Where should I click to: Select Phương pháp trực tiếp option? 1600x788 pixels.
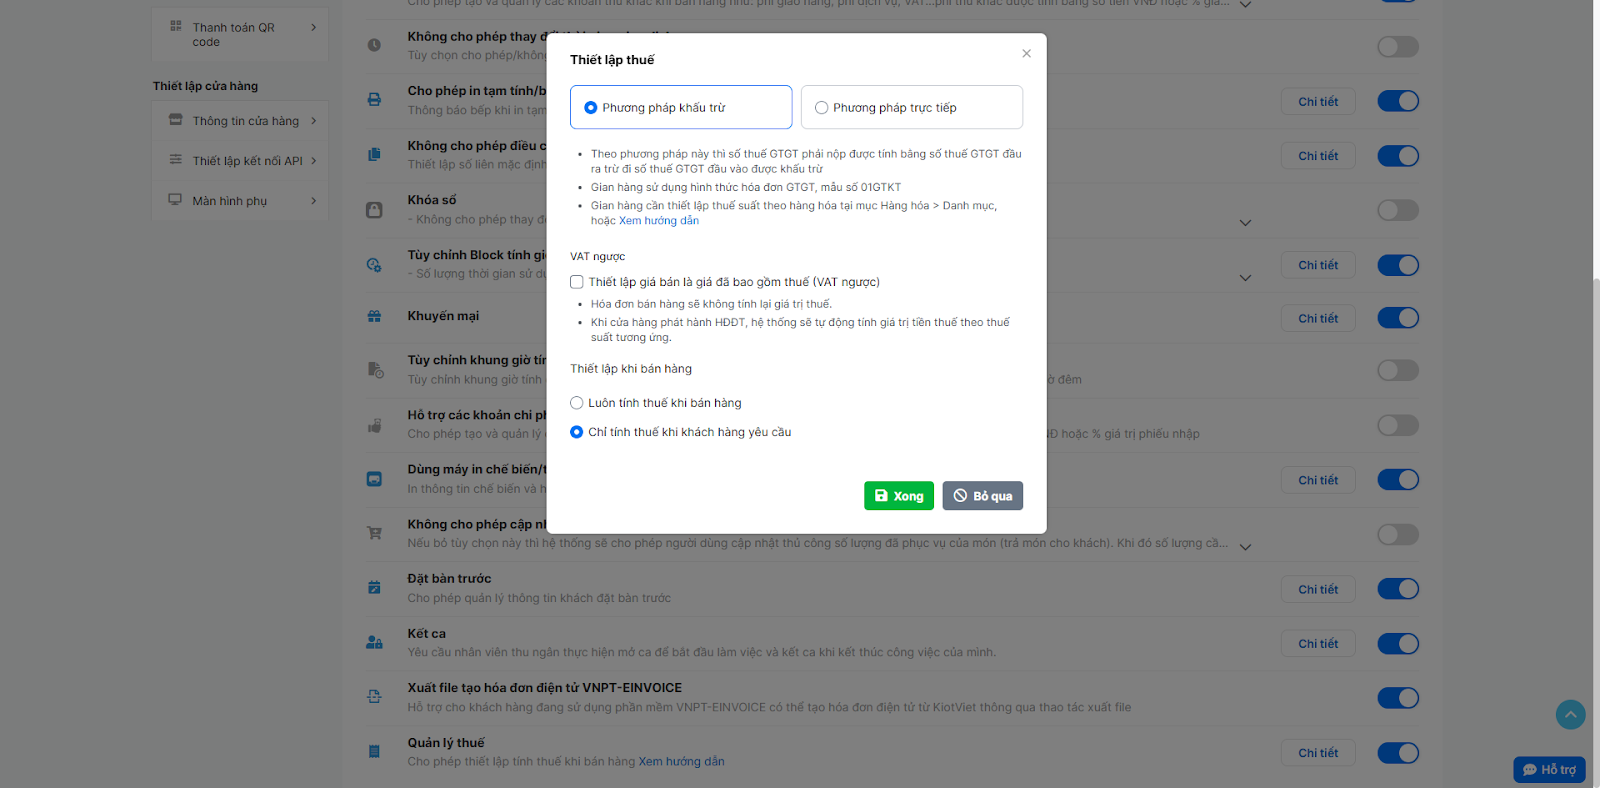(822, 108)
